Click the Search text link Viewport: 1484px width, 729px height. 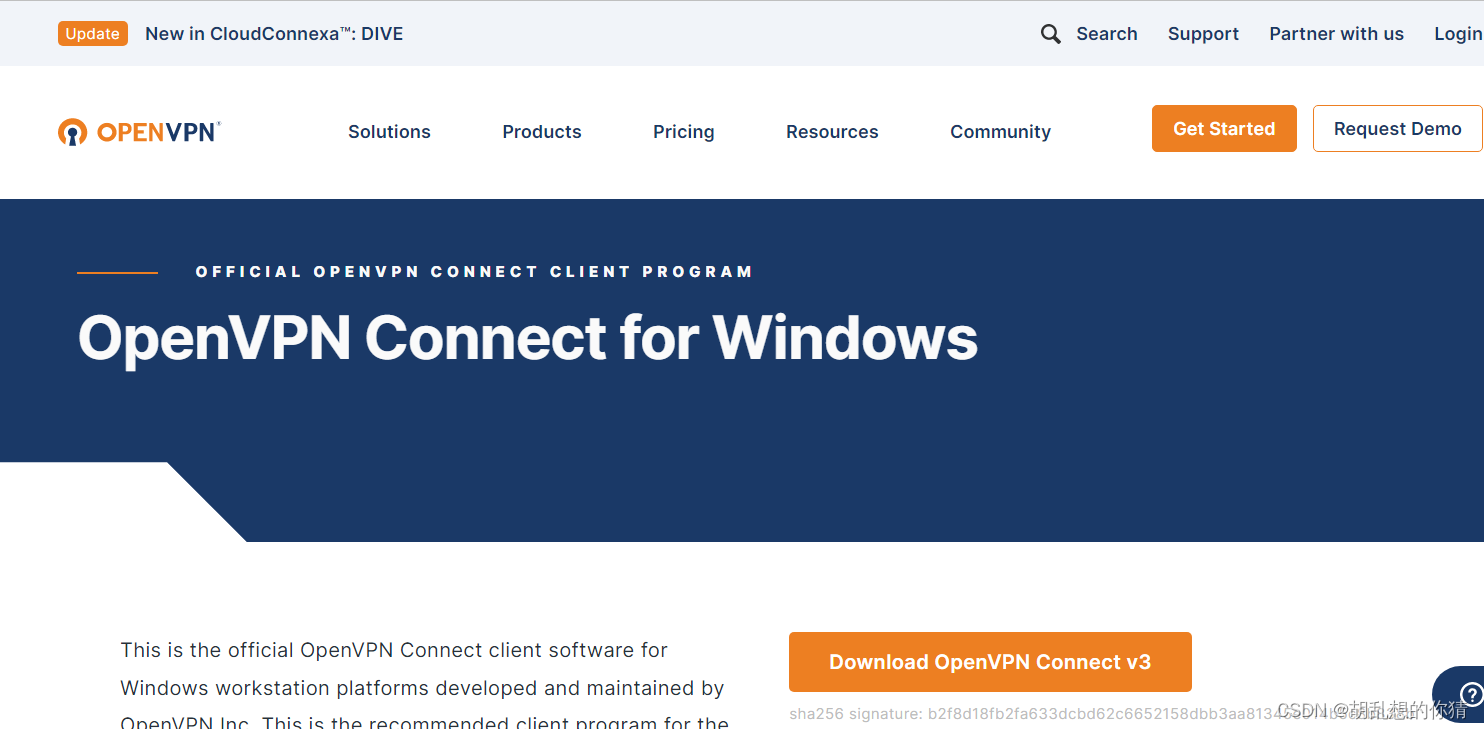[1106, 34]
